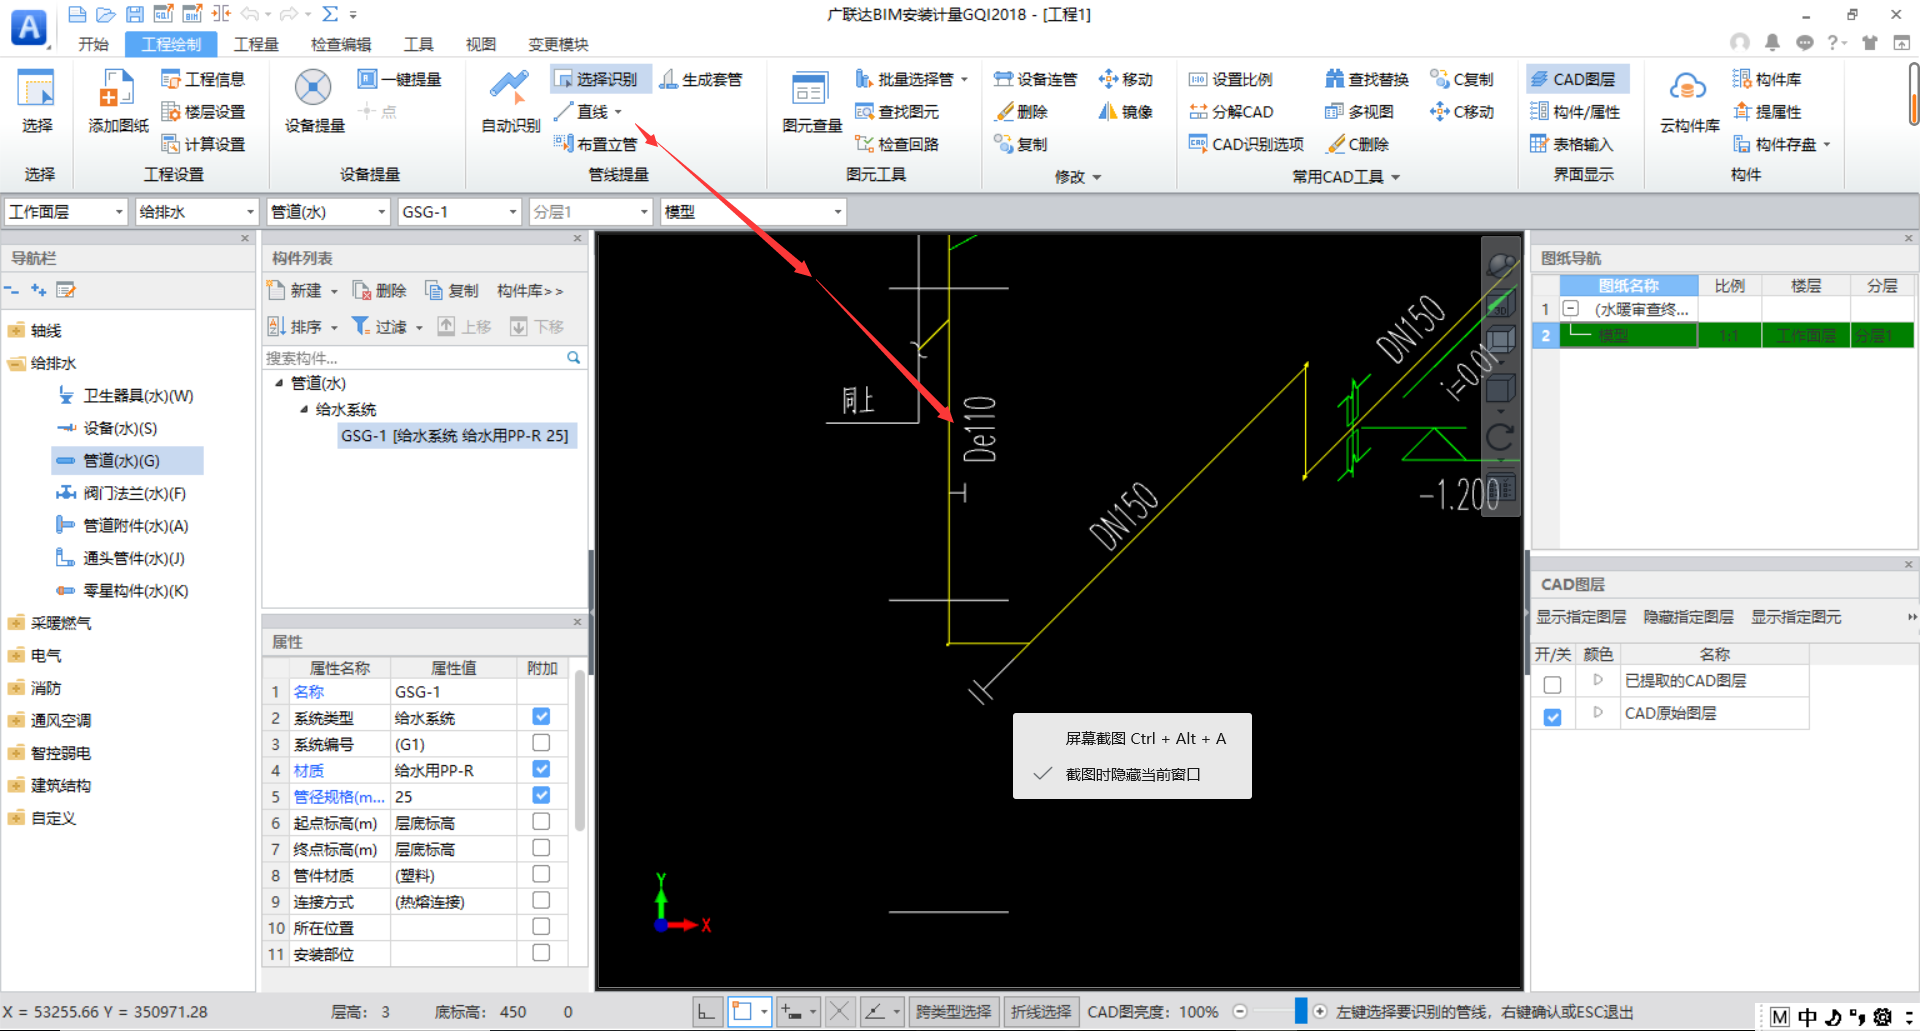Viewport: 1920px width, 1031px height.
Task: Click the 跨类型选择 button
Action: coord(953,1012)
